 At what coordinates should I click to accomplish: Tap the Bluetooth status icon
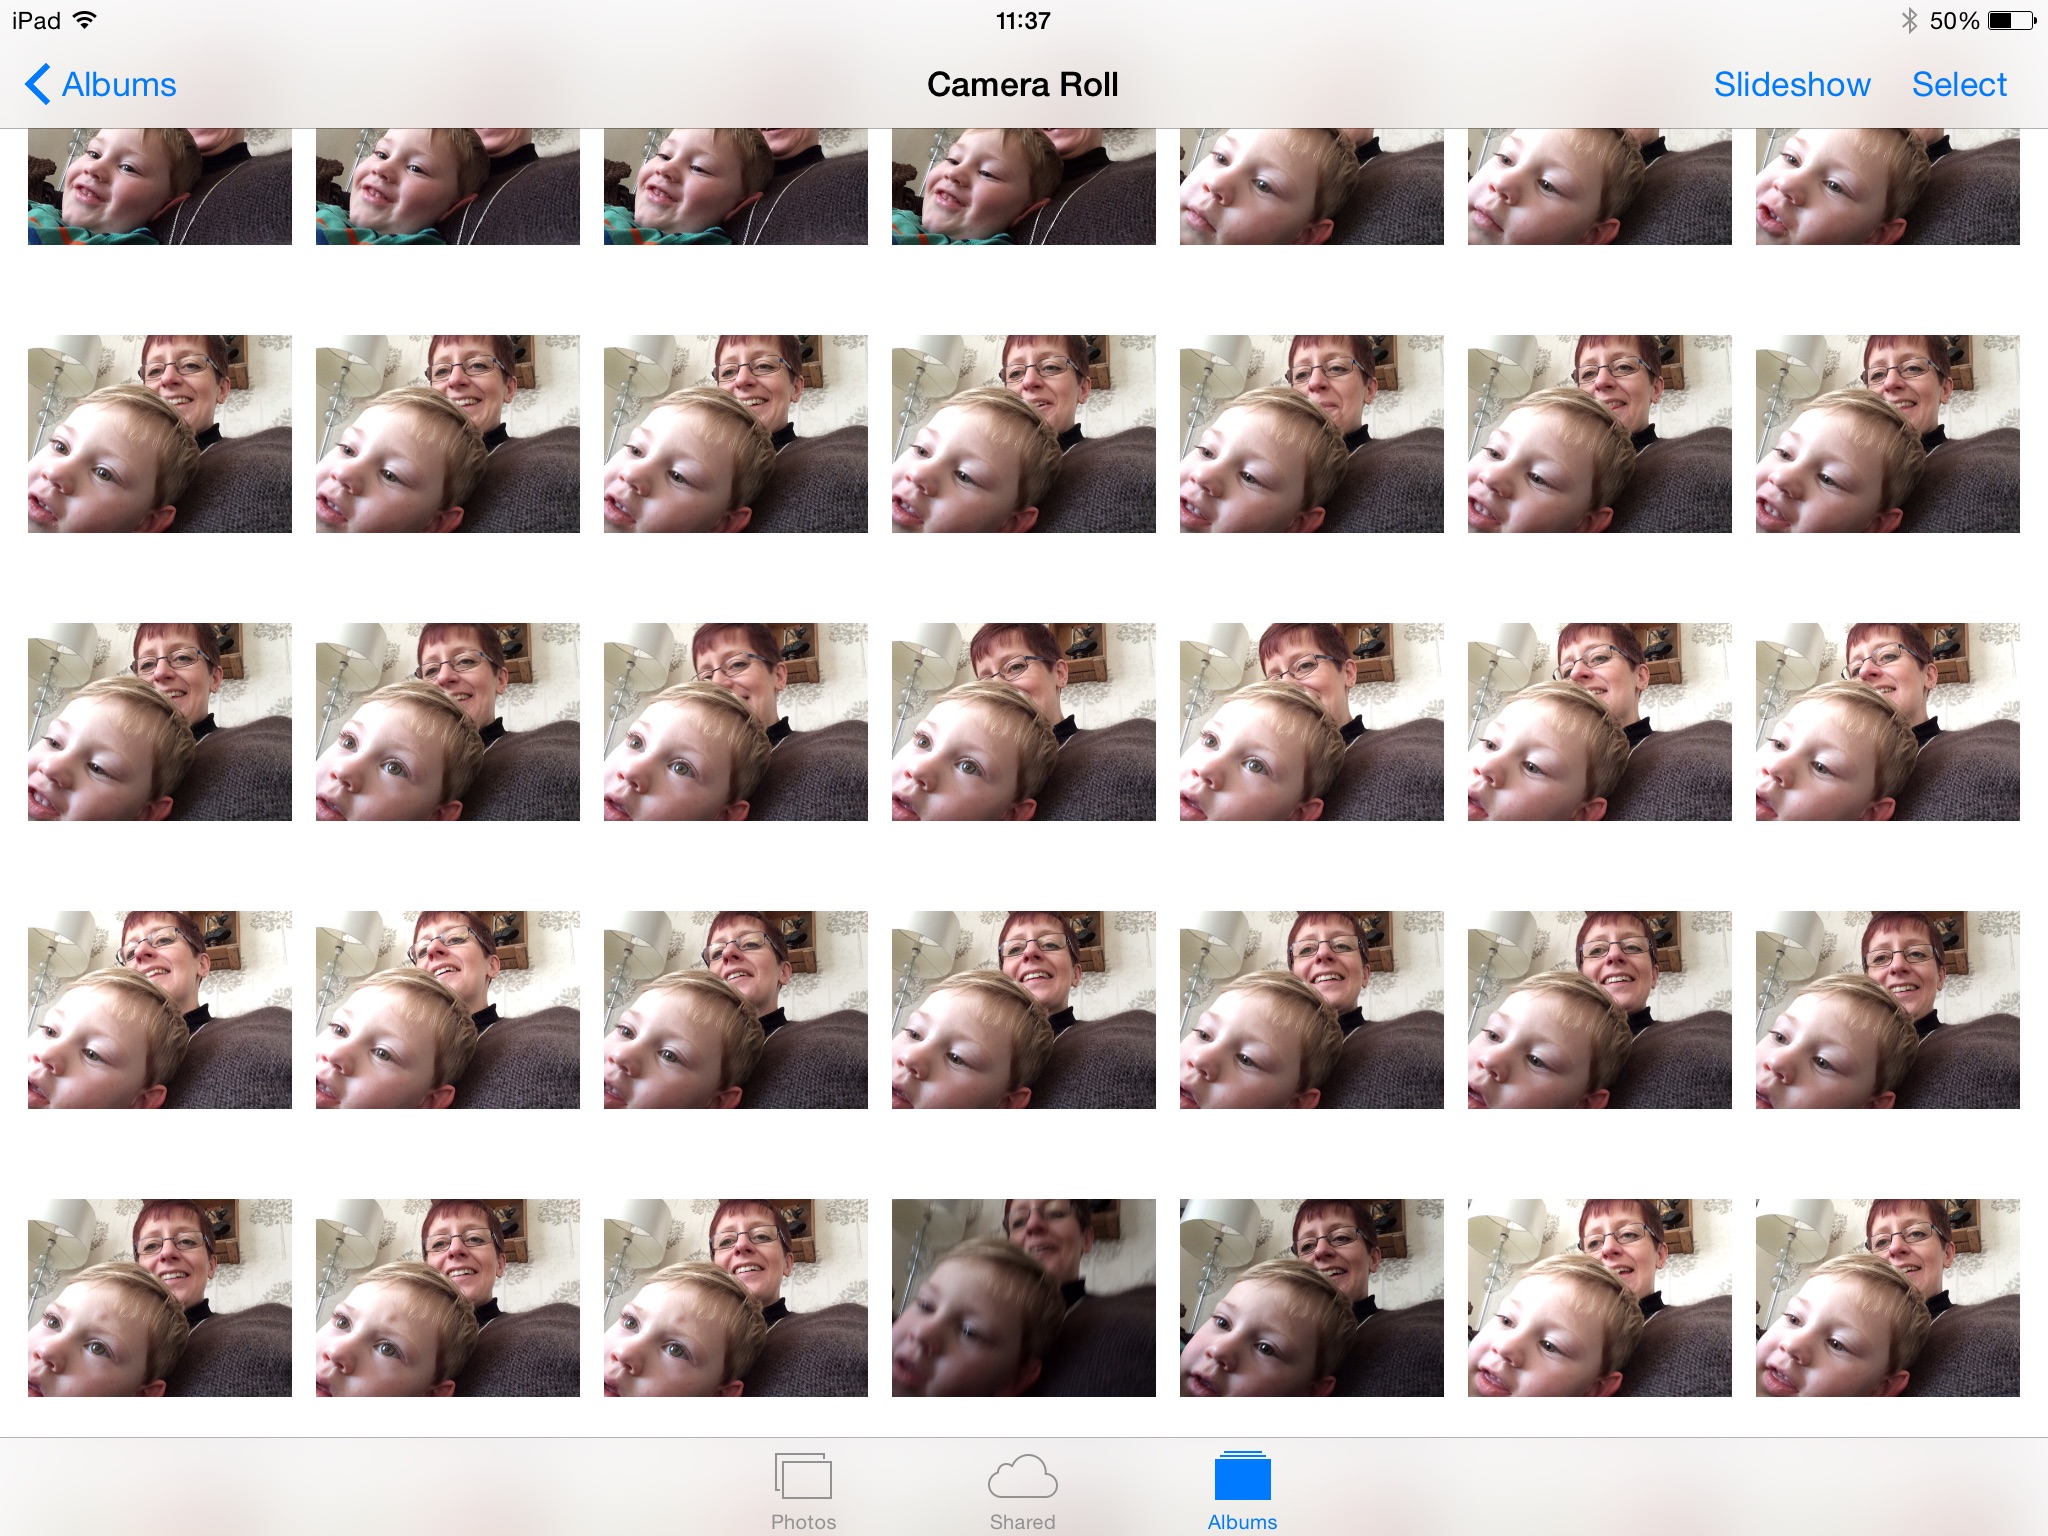[x=1909, y=20]
